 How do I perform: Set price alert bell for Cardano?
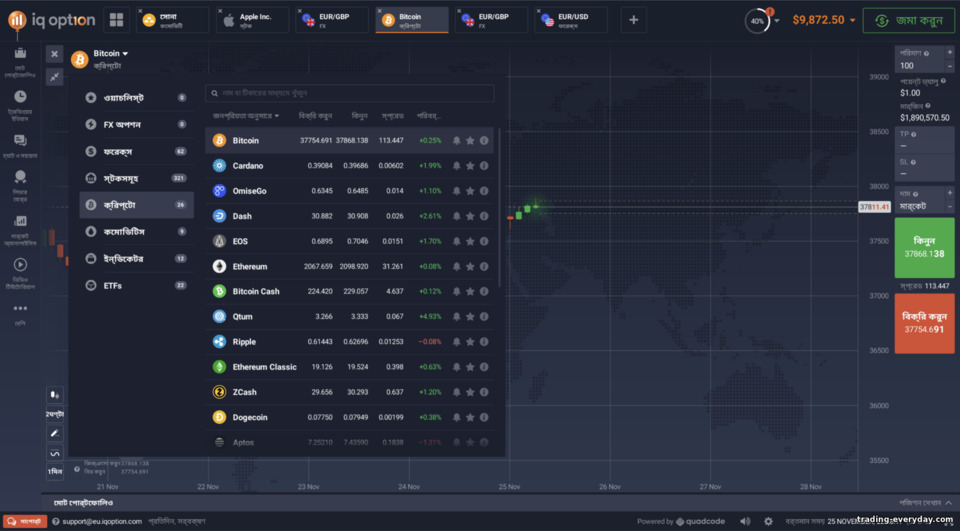click(456, 165)
